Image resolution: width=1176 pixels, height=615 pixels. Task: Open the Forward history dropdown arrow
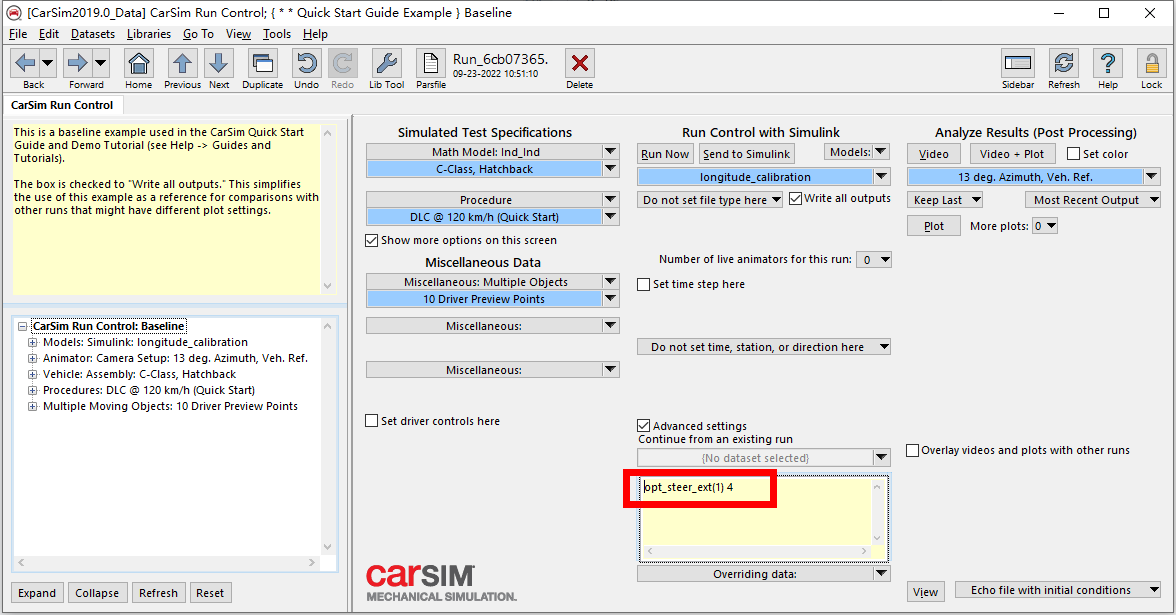100,63
